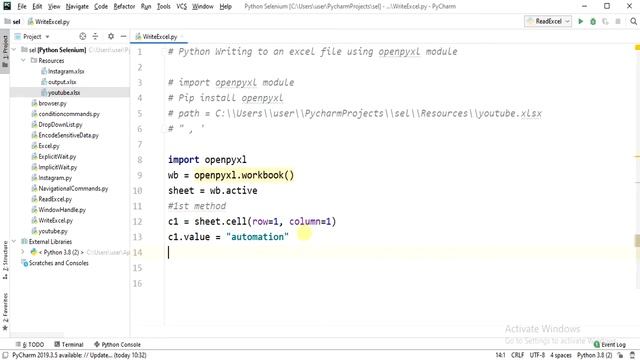Toggle the Structure side panel
The image size is (640, 360).
pyautogui.click(x=5, y=260)
